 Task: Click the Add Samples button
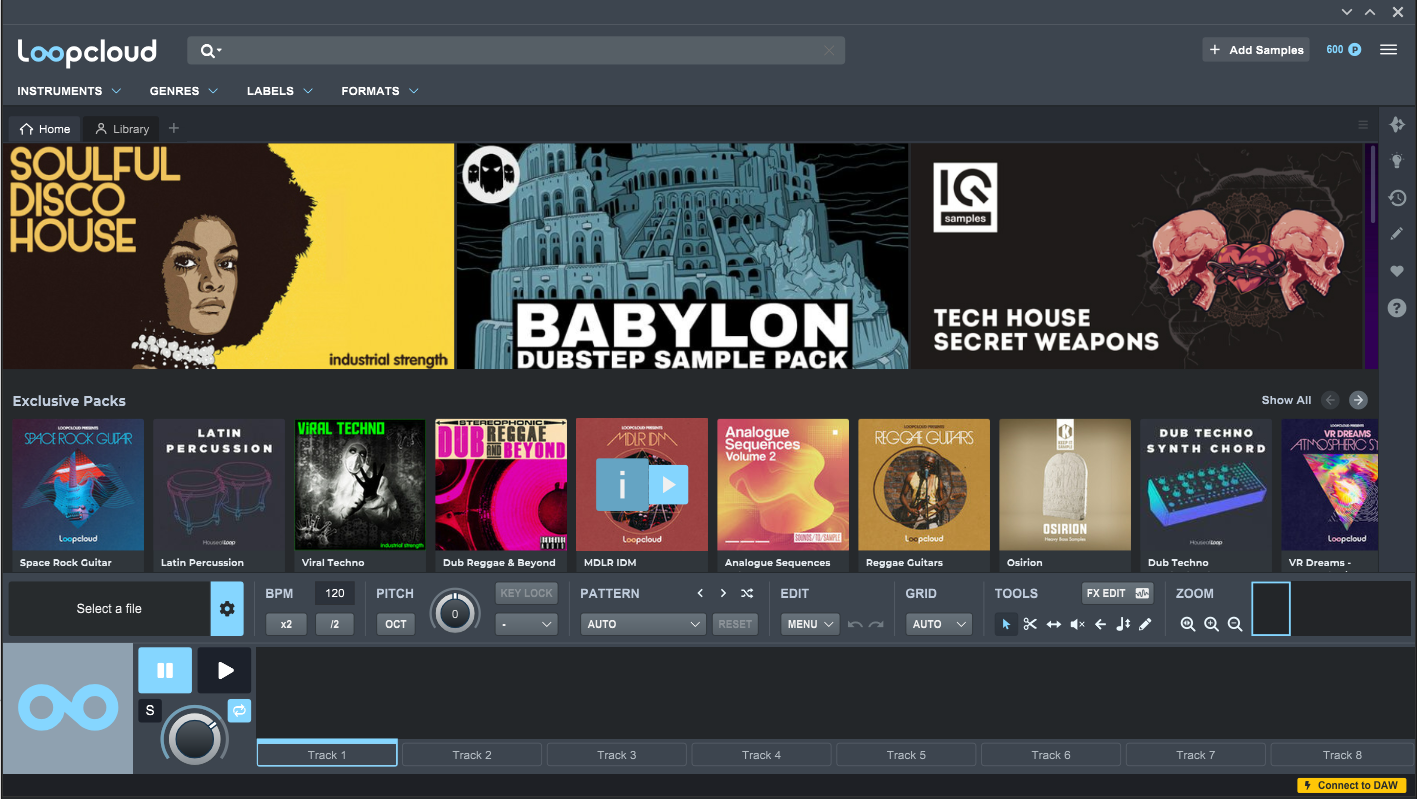[x=1256, y=50]
